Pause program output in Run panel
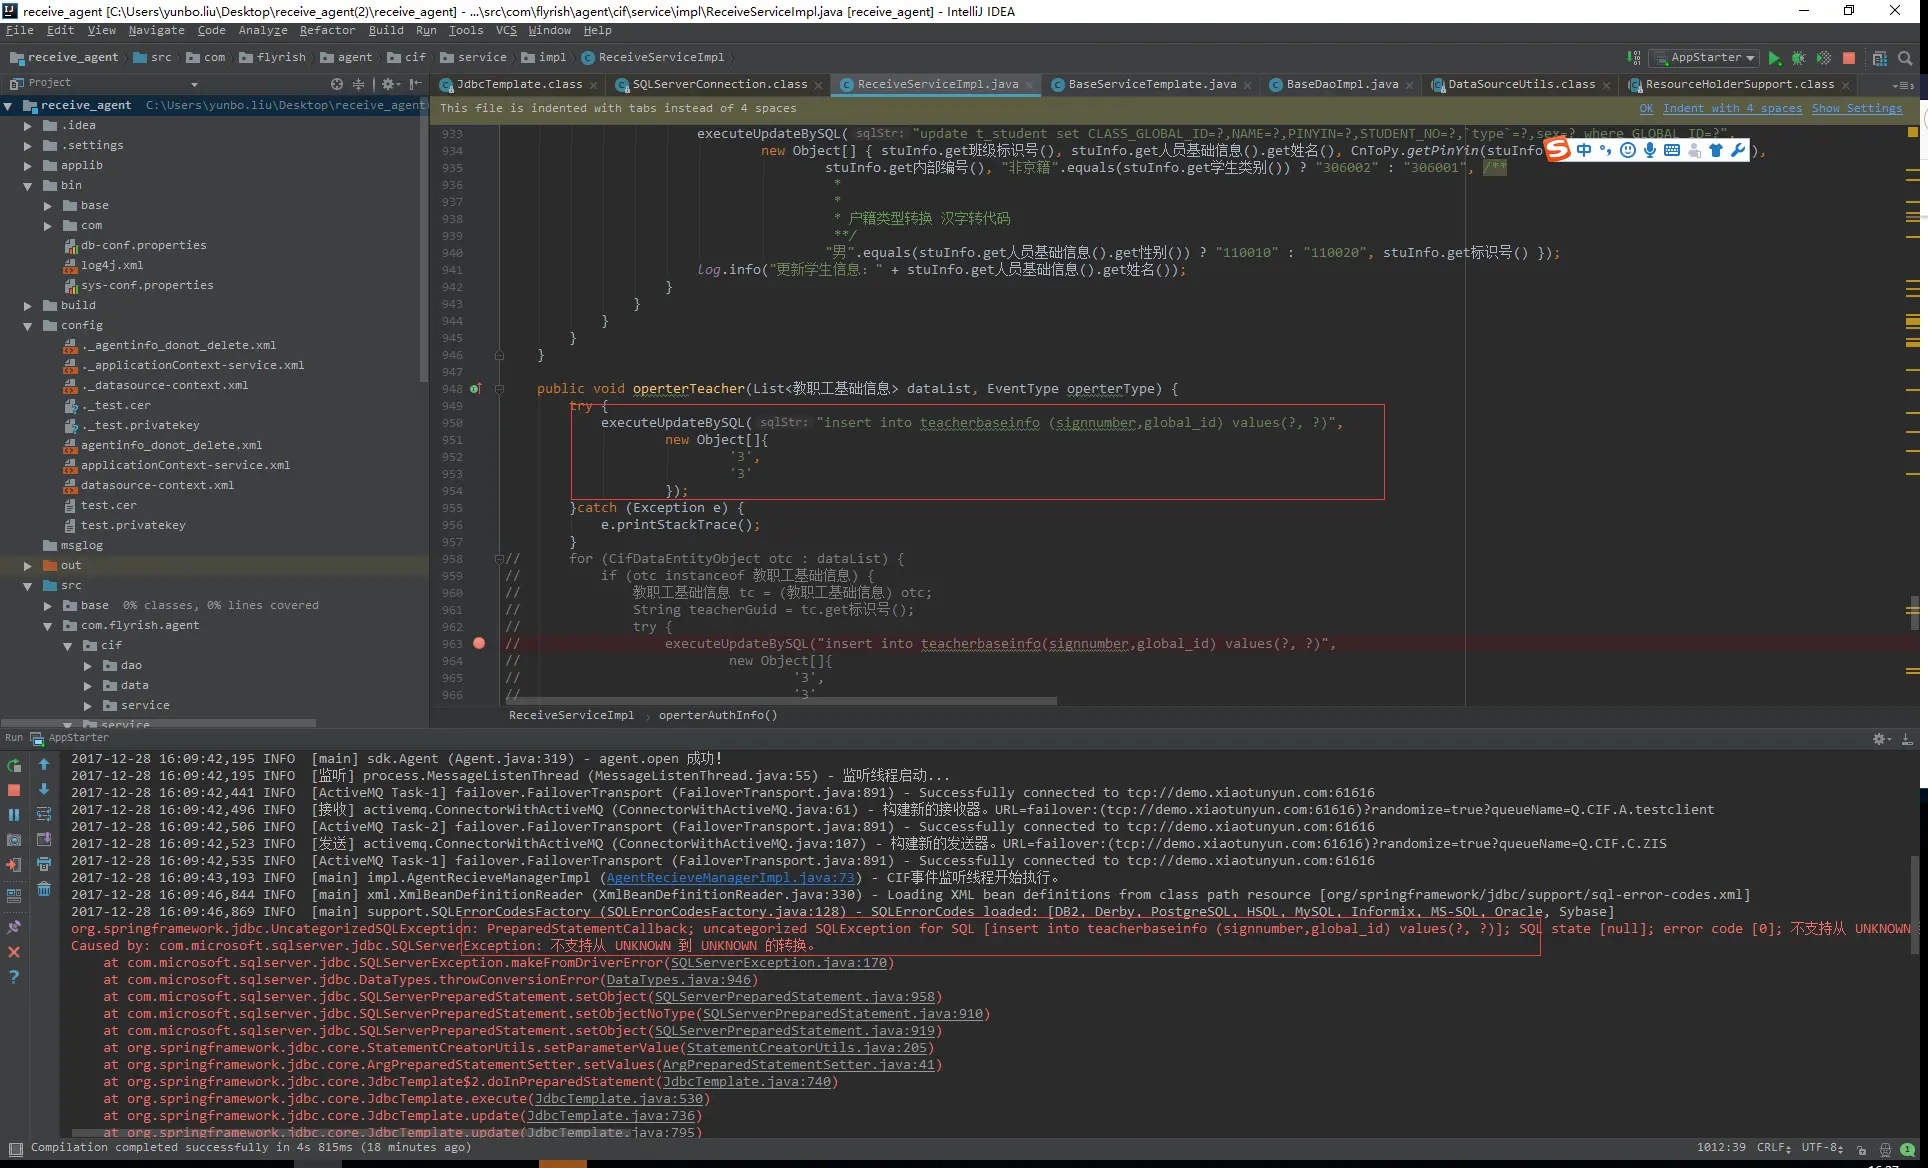 (14, 815)
